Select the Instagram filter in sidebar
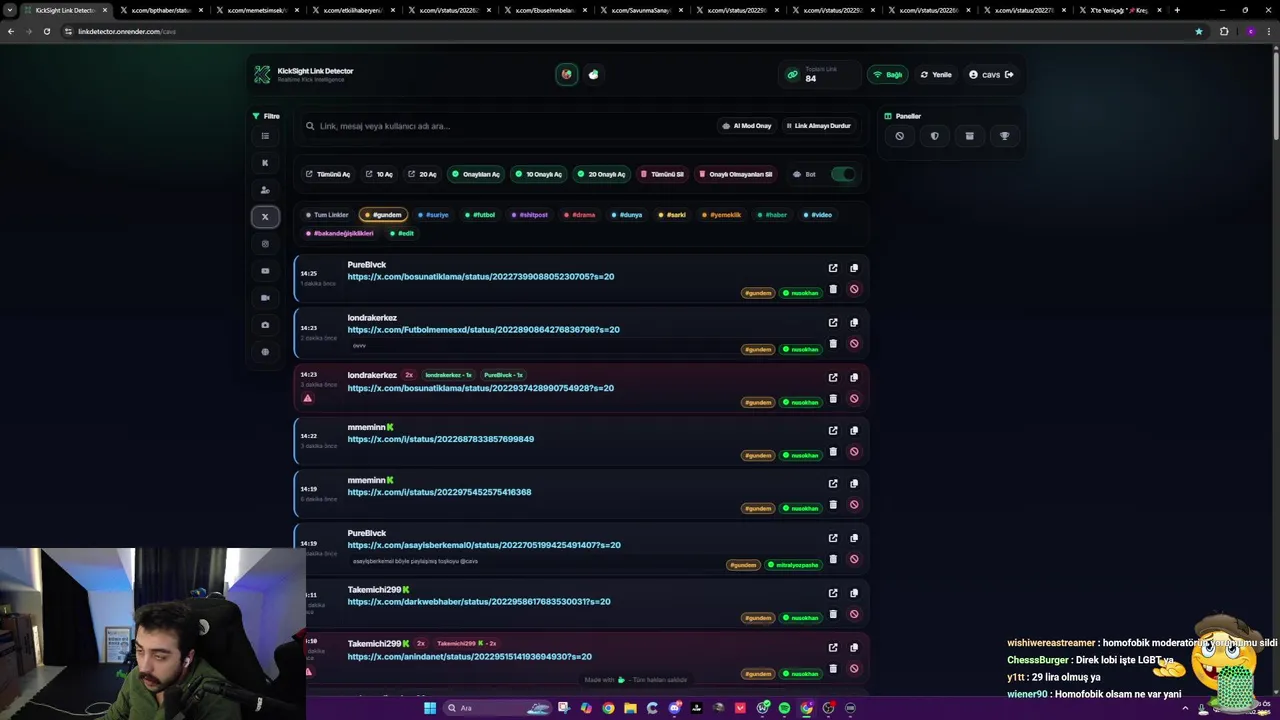This screenshot has height=720, width=1280. point(265,244)
